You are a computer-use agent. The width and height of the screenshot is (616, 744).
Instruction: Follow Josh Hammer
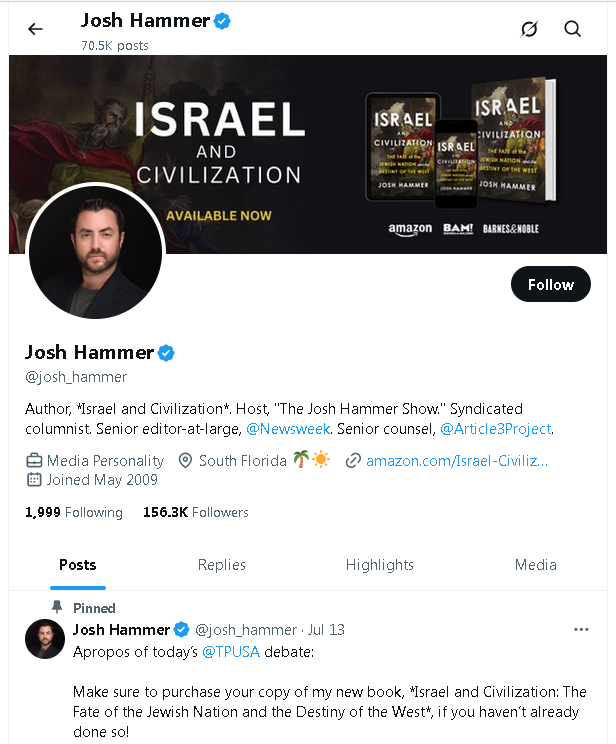550,285
